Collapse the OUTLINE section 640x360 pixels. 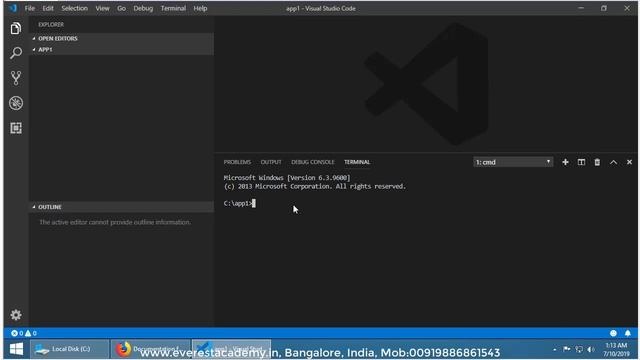click(x=121, y=207)
